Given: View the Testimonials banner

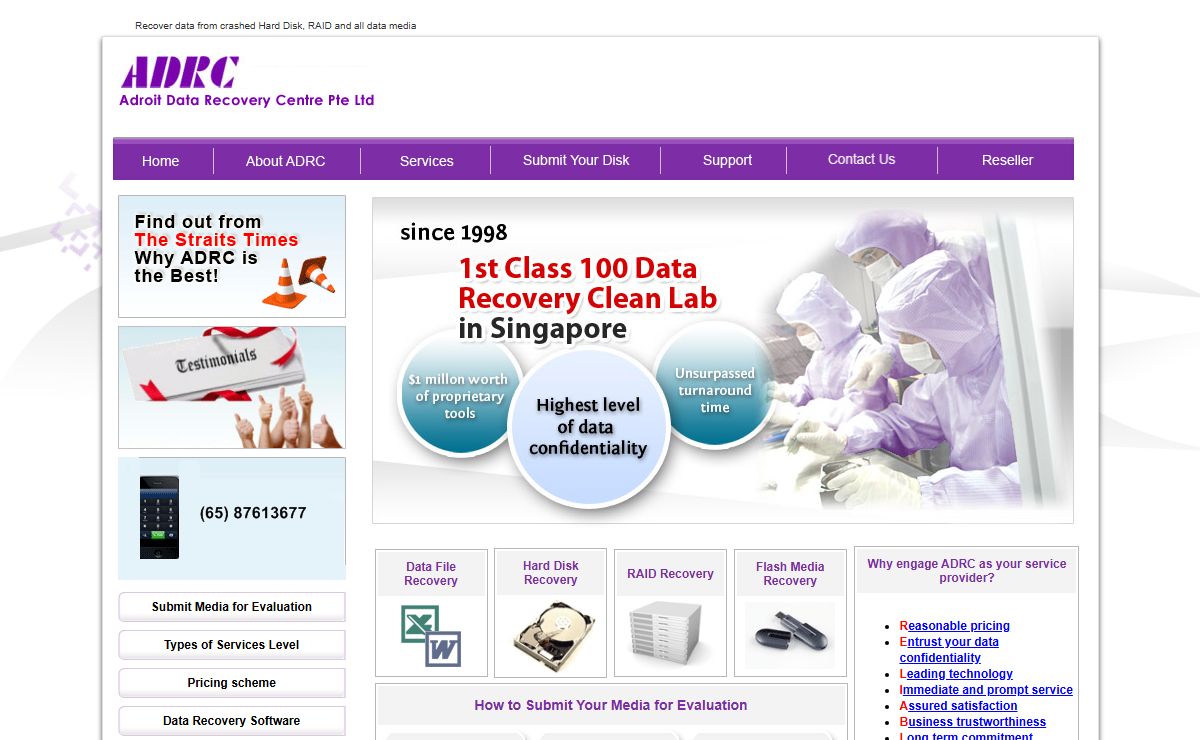Looking at the screenshot, I should (x=232, y=387).
